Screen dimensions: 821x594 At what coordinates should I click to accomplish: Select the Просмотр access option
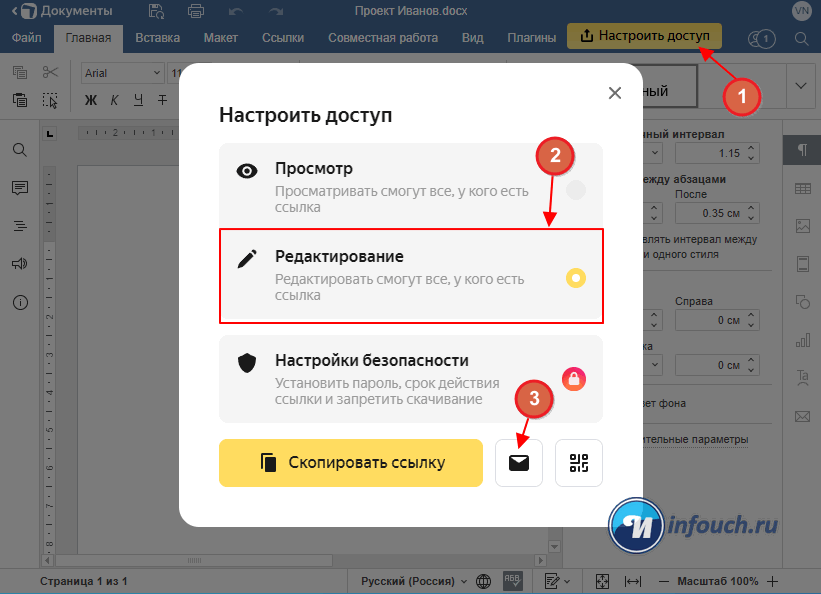click(410, 185)
